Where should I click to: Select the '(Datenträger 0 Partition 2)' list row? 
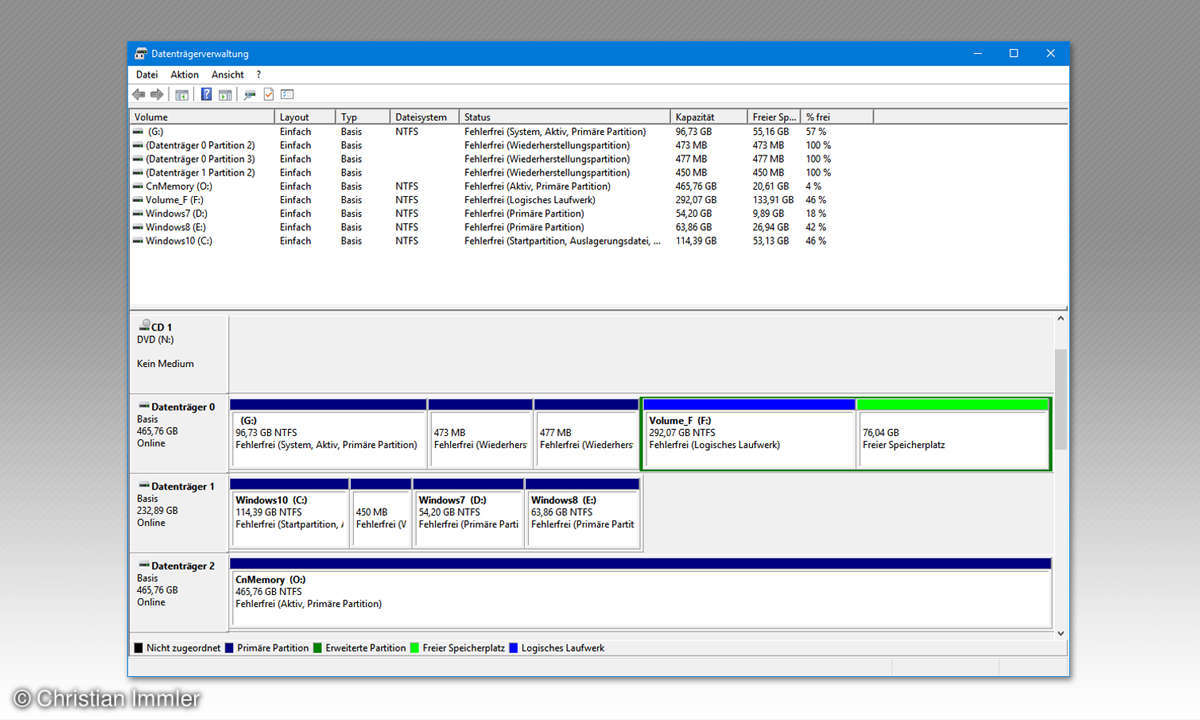pyautogui.click(x=501, y=146)
